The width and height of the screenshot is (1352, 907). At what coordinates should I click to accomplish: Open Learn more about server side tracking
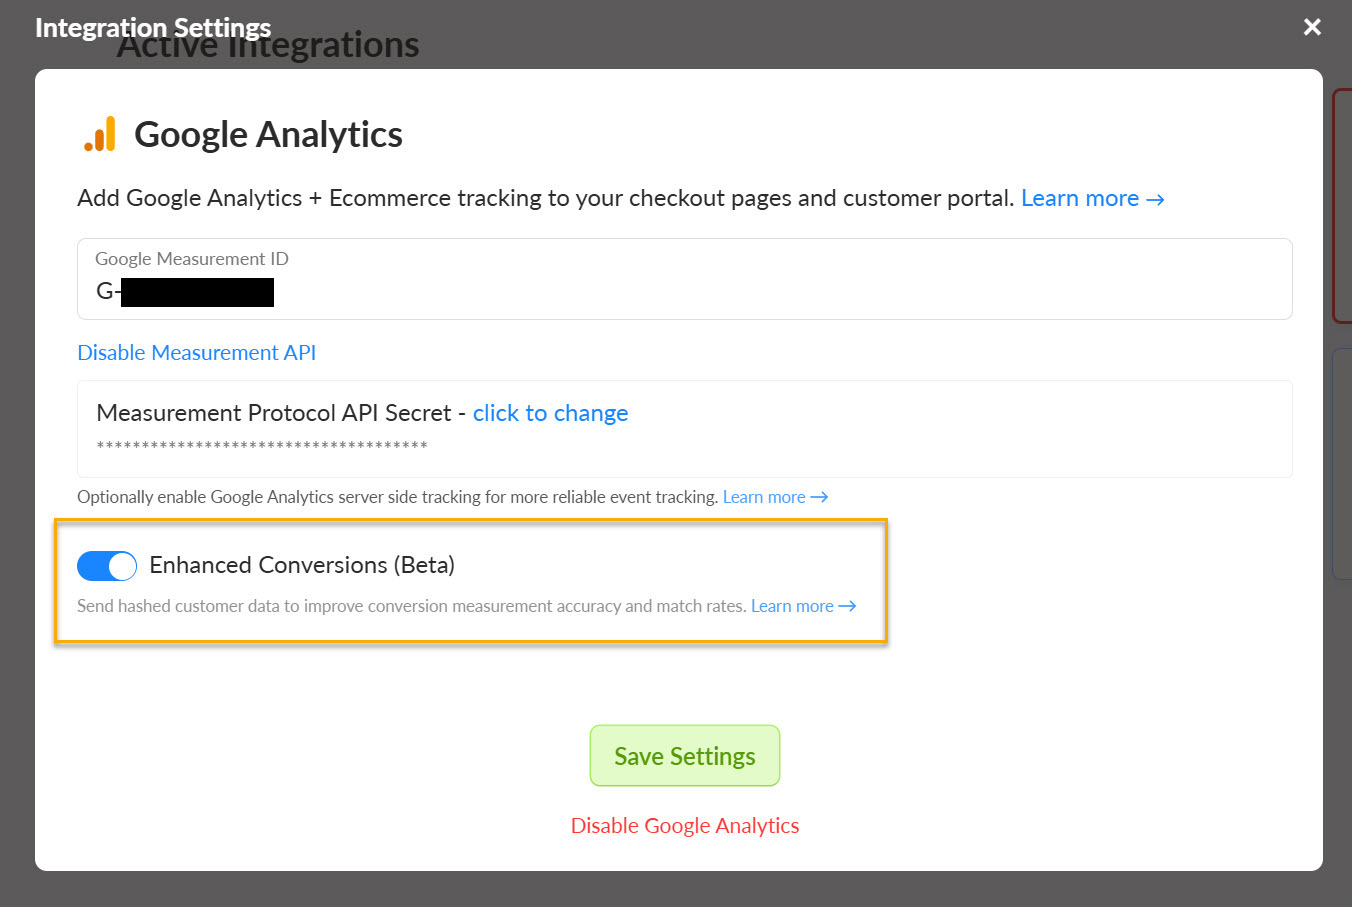tap(764, 497)
